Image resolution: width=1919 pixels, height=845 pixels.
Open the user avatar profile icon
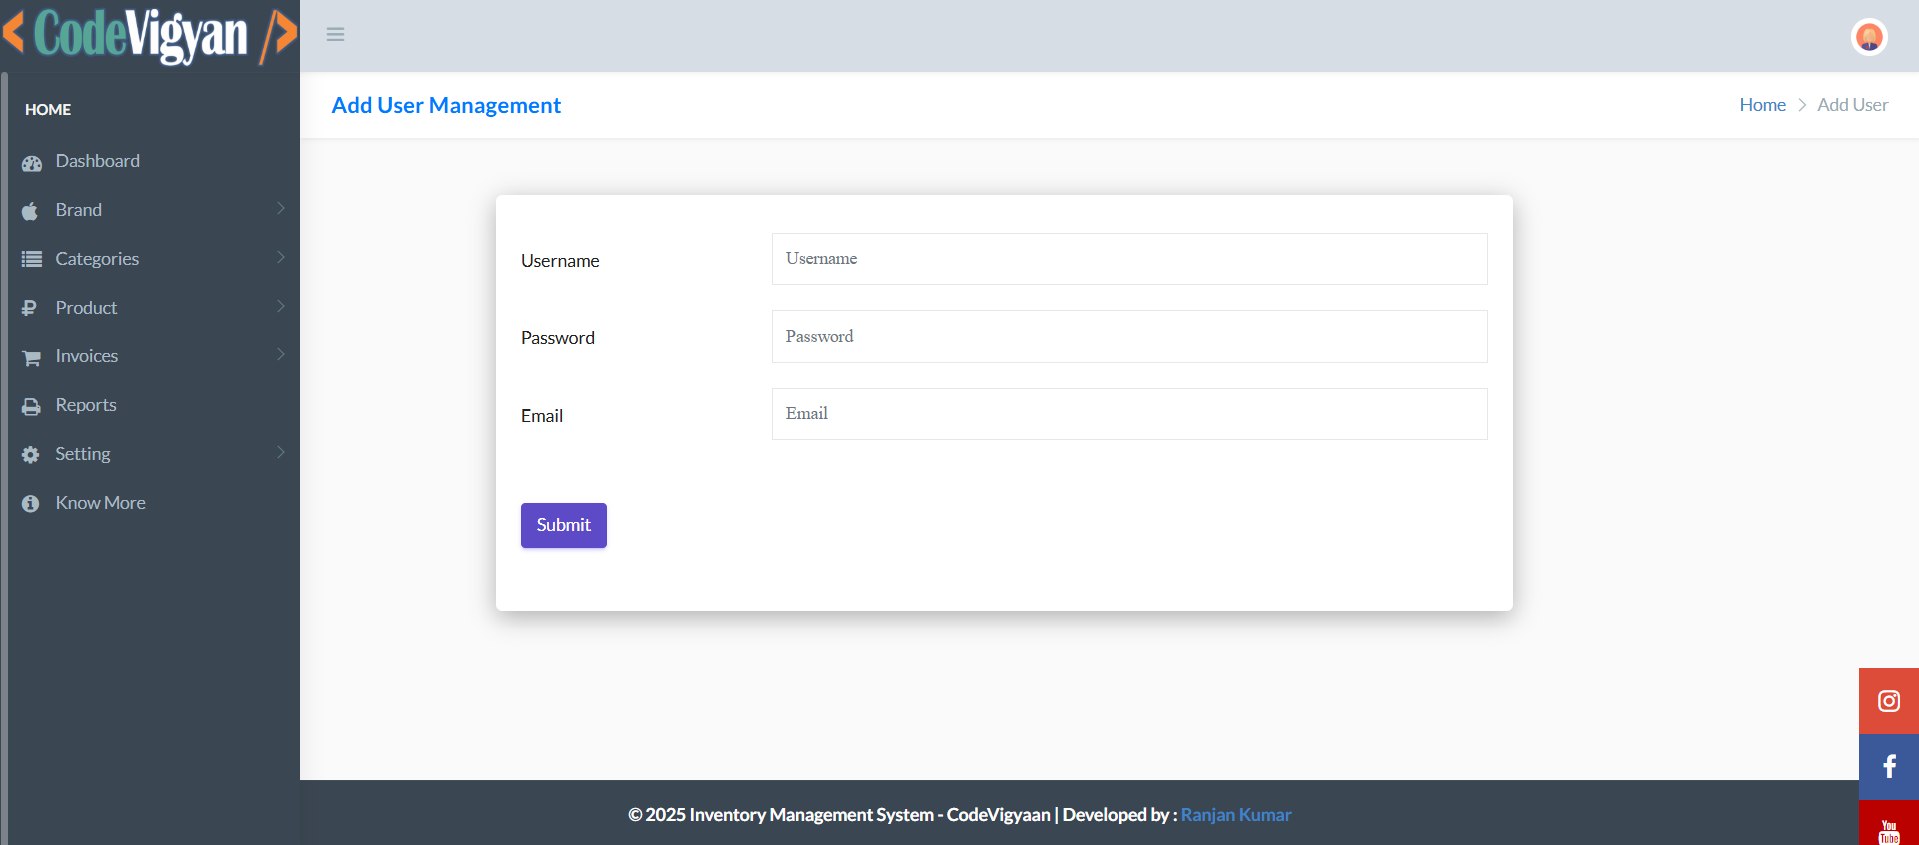(x=1868, y=37)
